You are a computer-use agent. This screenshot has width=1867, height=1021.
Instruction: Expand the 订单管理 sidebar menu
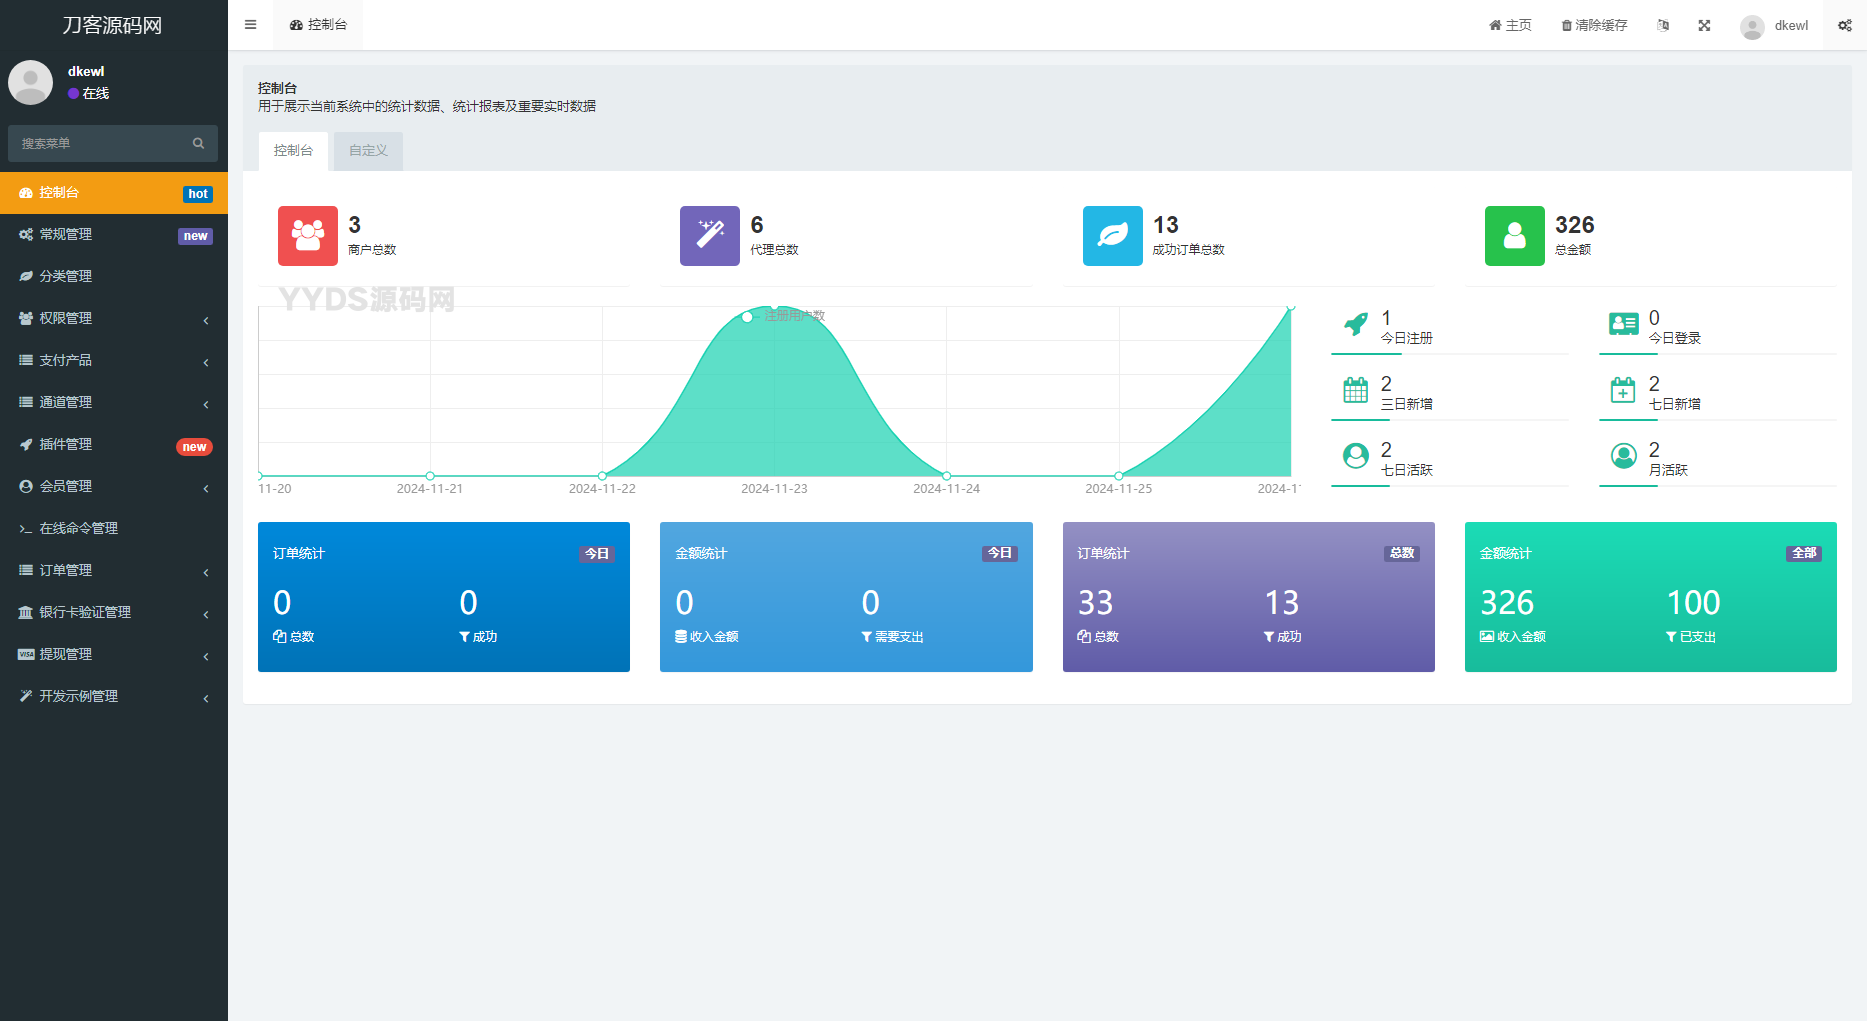(113, 570)
